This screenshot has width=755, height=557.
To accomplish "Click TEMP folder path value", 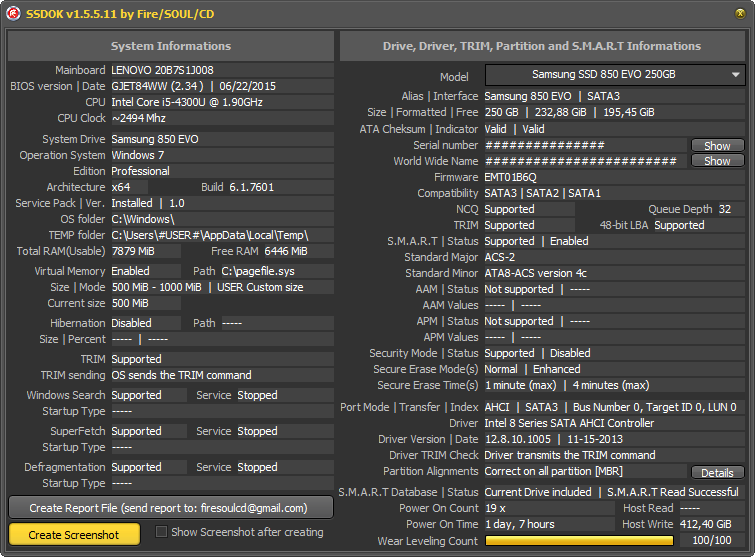I will pos(210,235).
